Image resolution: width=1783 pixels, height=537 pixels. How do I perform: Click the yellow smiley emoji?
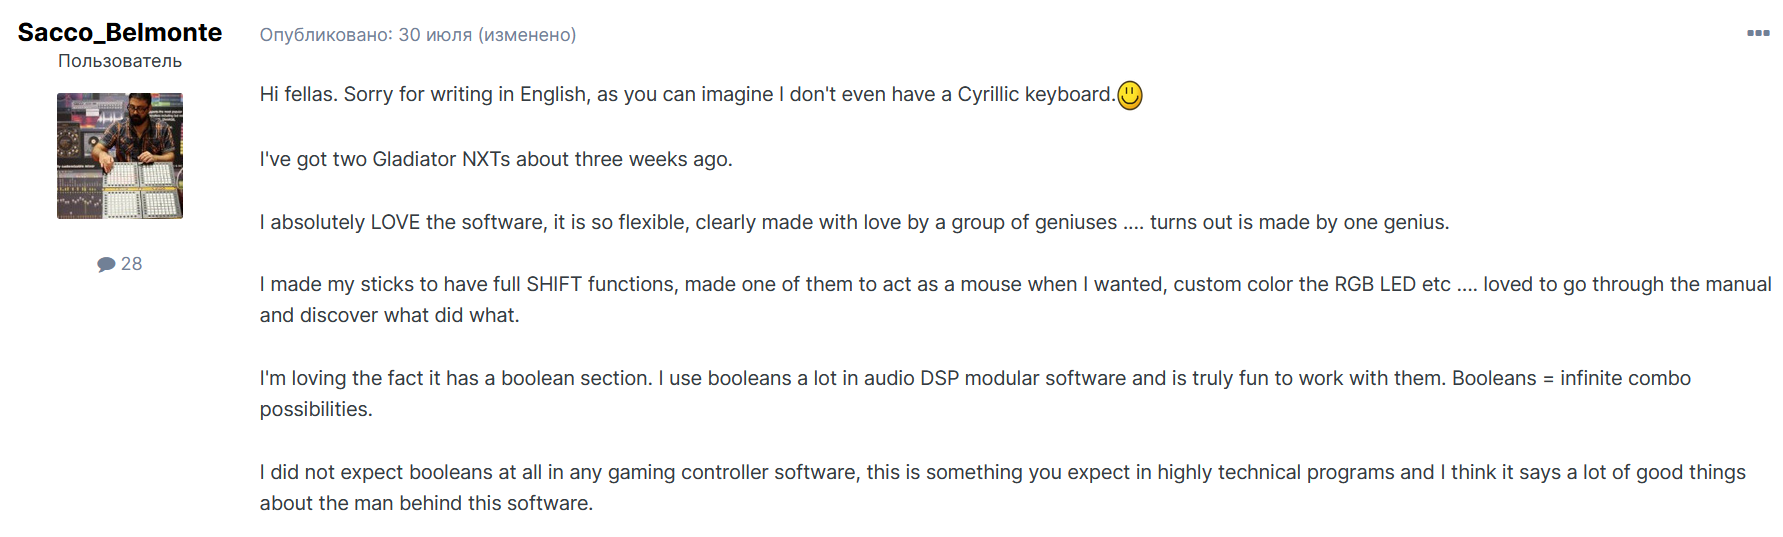pyautogui.click(x=1129, y=95)
